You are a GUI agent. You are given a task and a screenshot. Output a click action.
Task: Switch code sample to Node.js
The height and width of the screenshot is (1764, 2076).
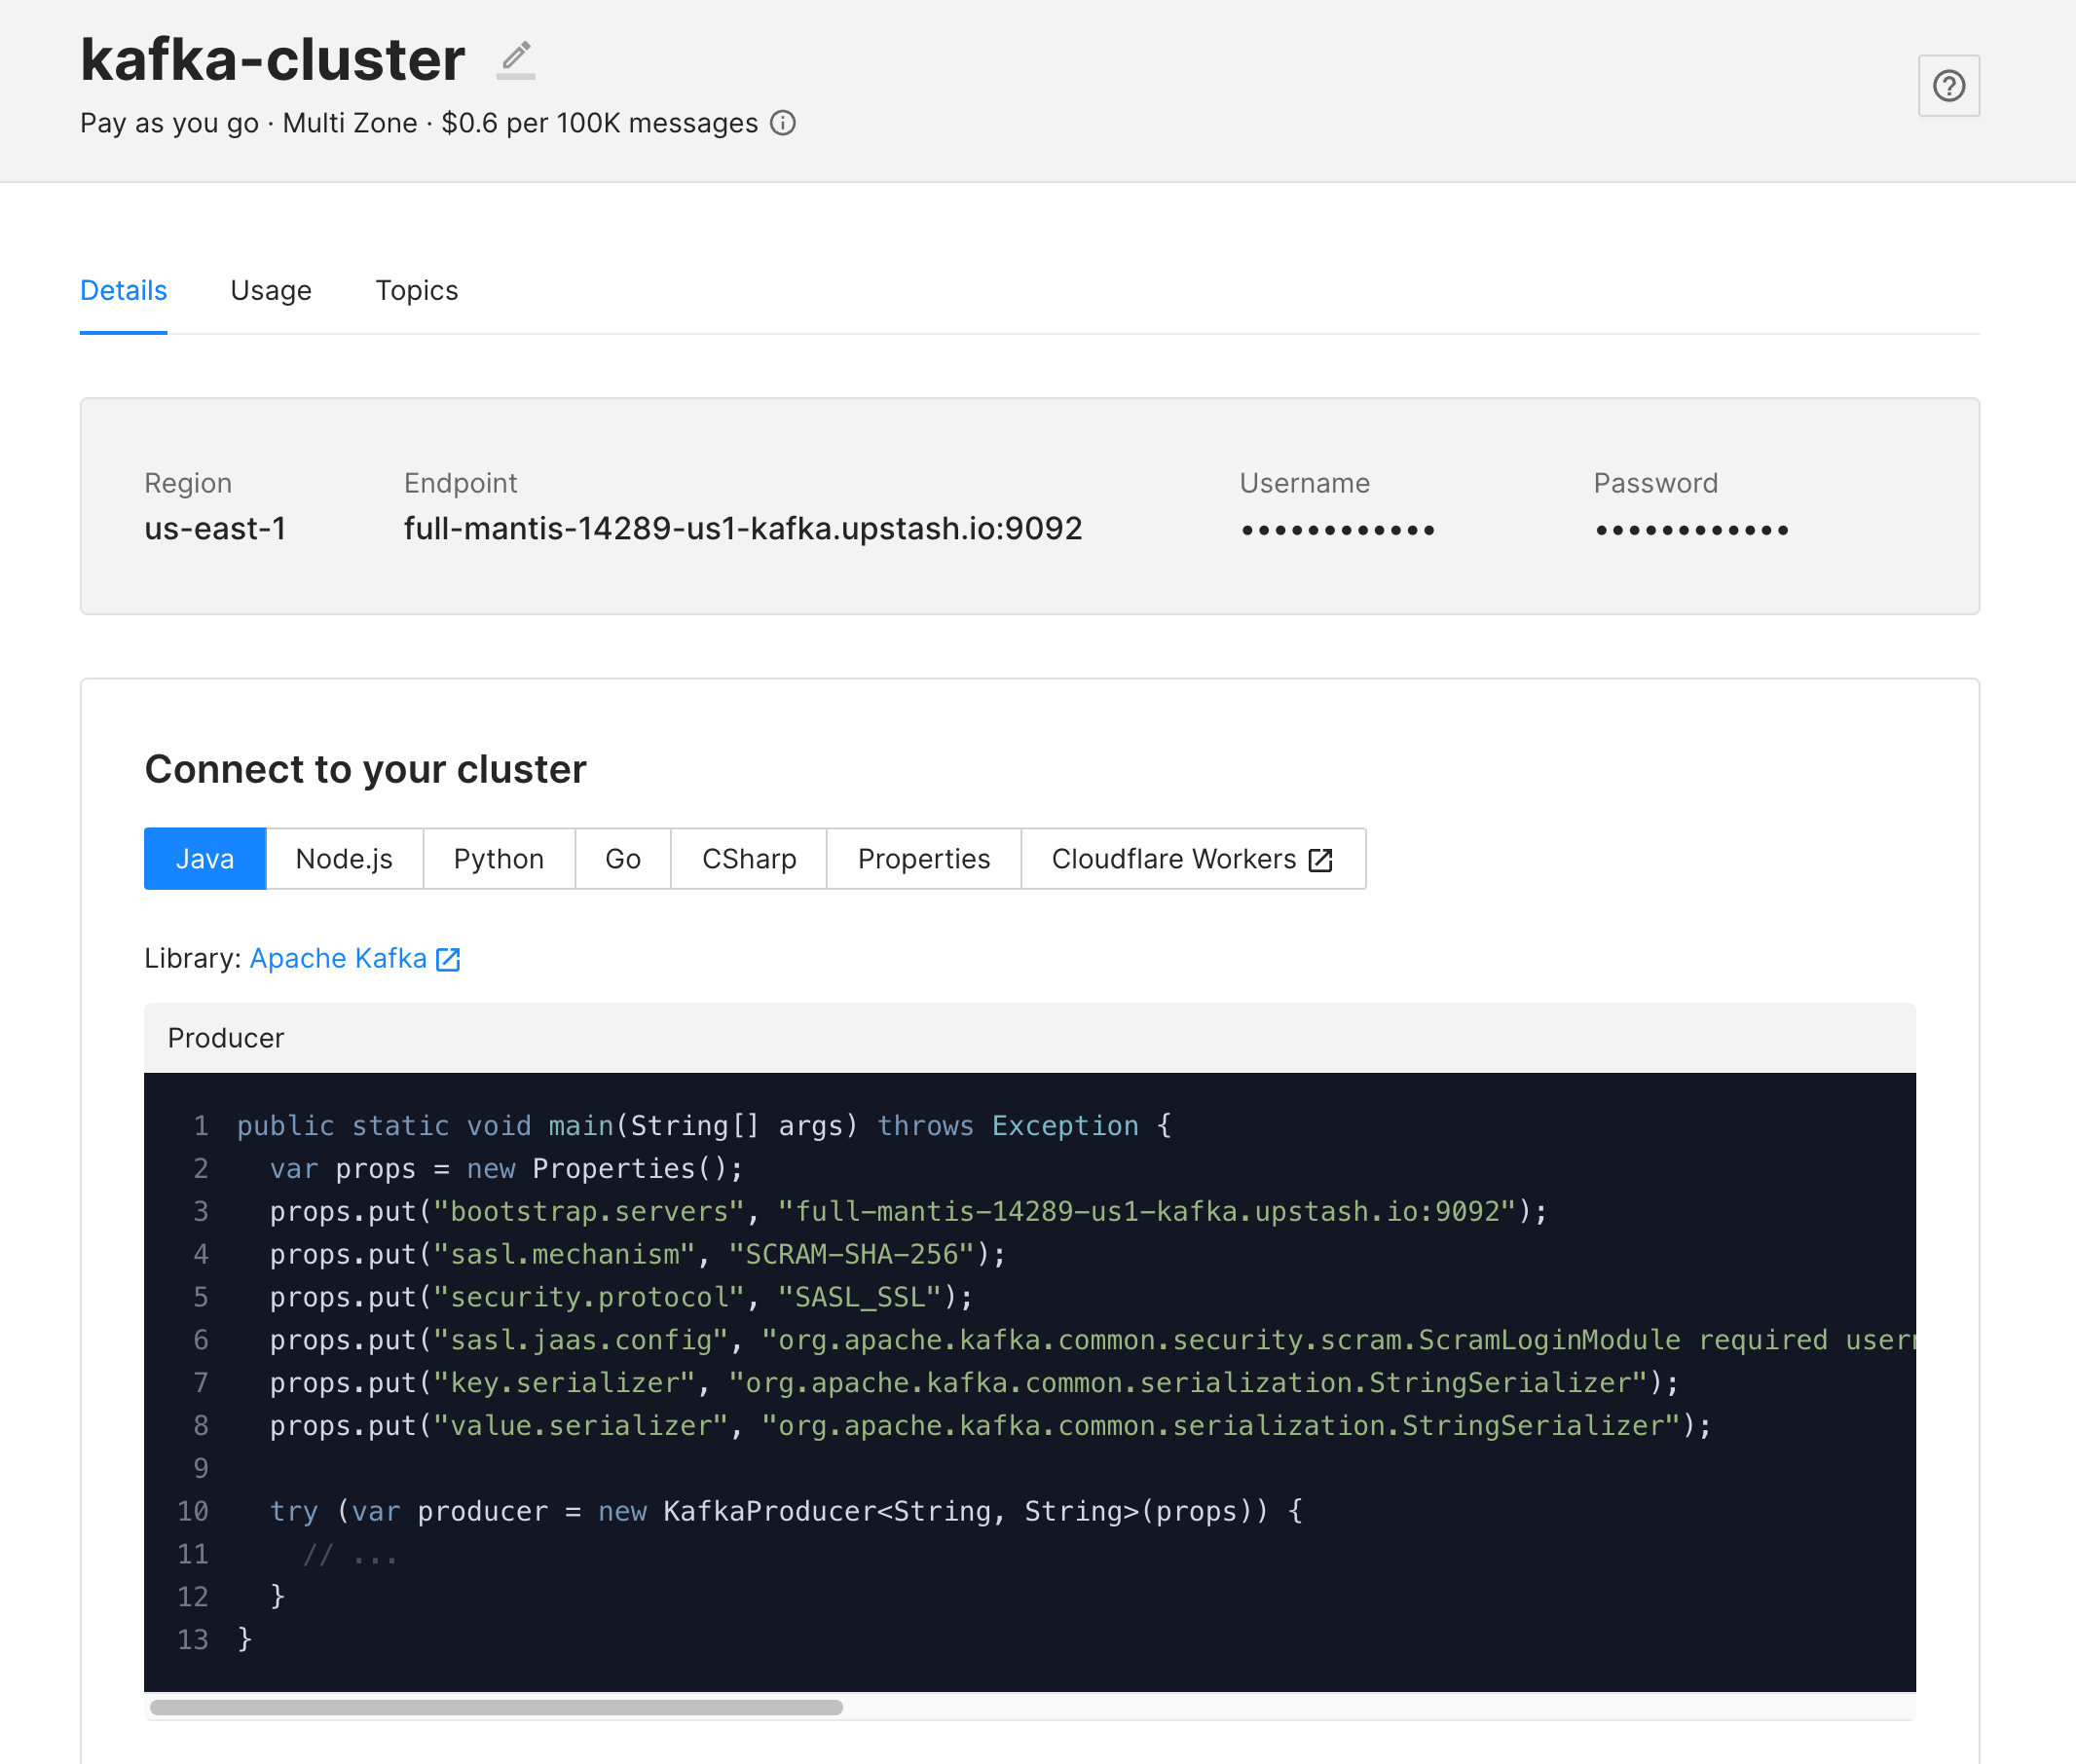(344, 859)
